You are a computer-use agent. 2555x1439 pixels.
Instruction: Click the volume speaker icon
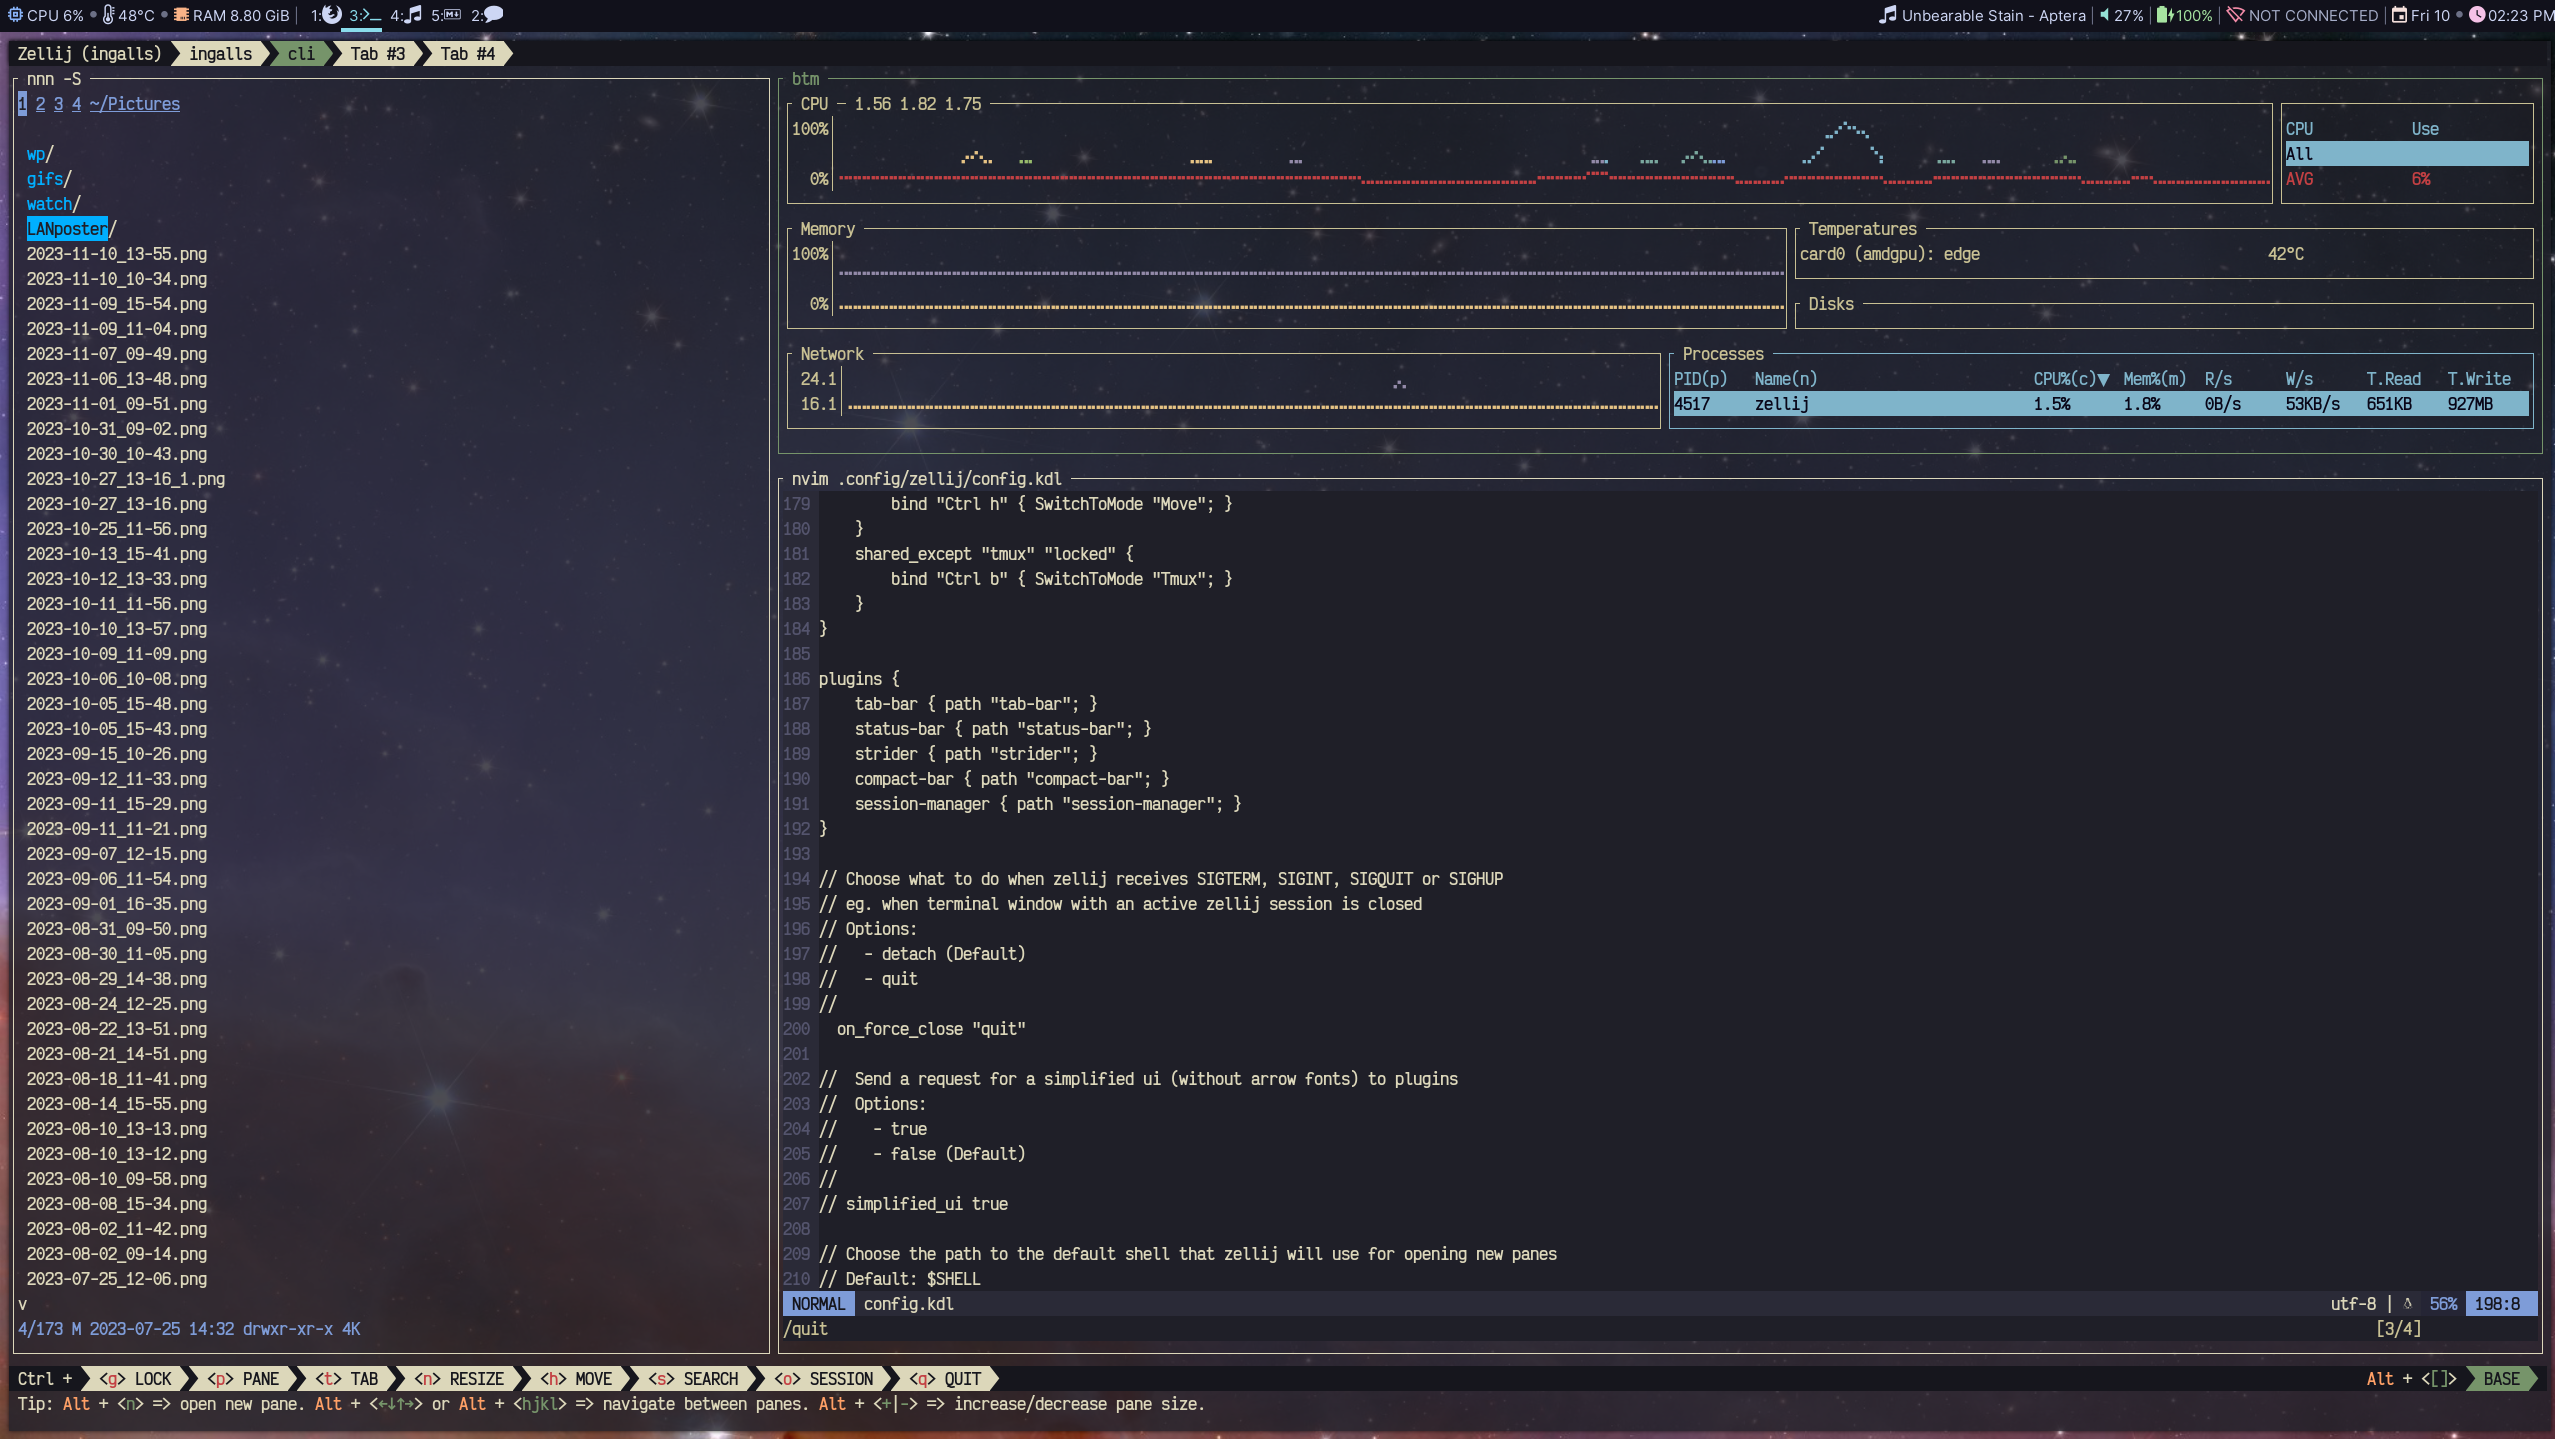(x=2104, y=15)
